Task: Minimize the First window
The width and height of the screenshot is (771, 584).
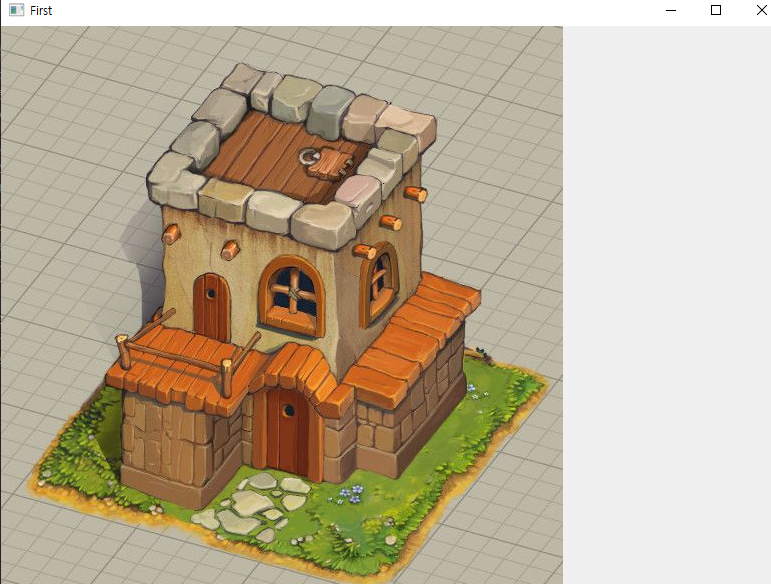Action: point(671,10)
